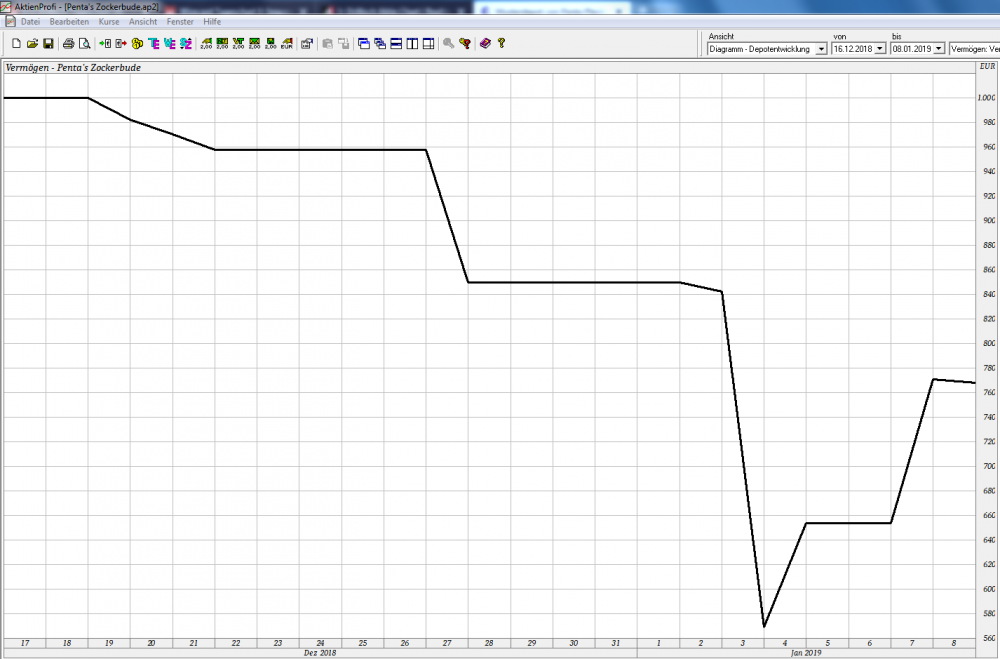This screenshot has width=1000, height=659.
Task: Click the document icon left of Datei
Action: 10,21
